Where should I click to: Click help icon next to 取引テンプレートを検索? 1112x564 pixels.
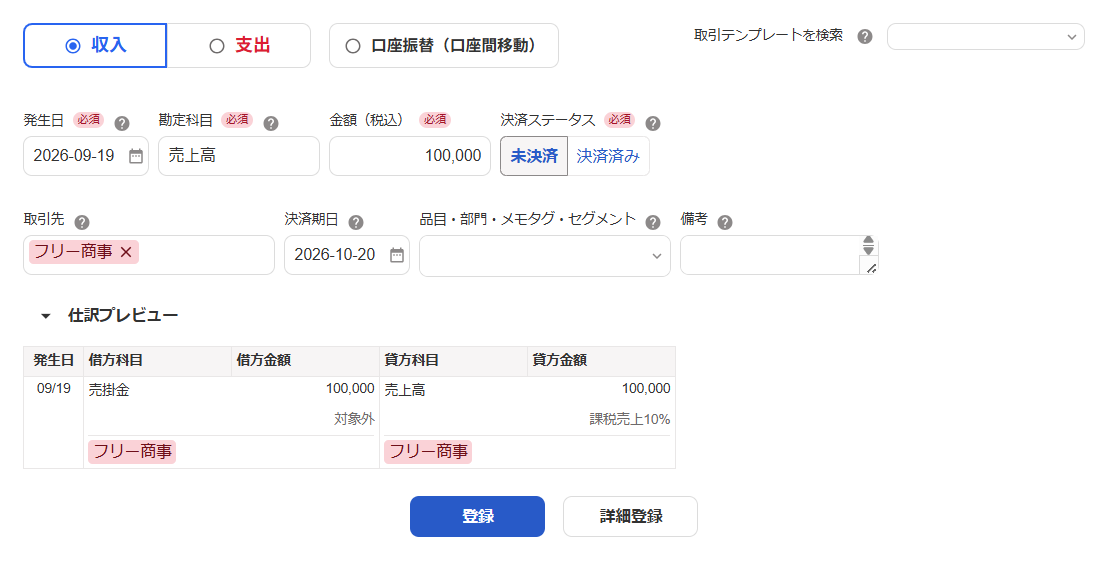coord(864,36)
